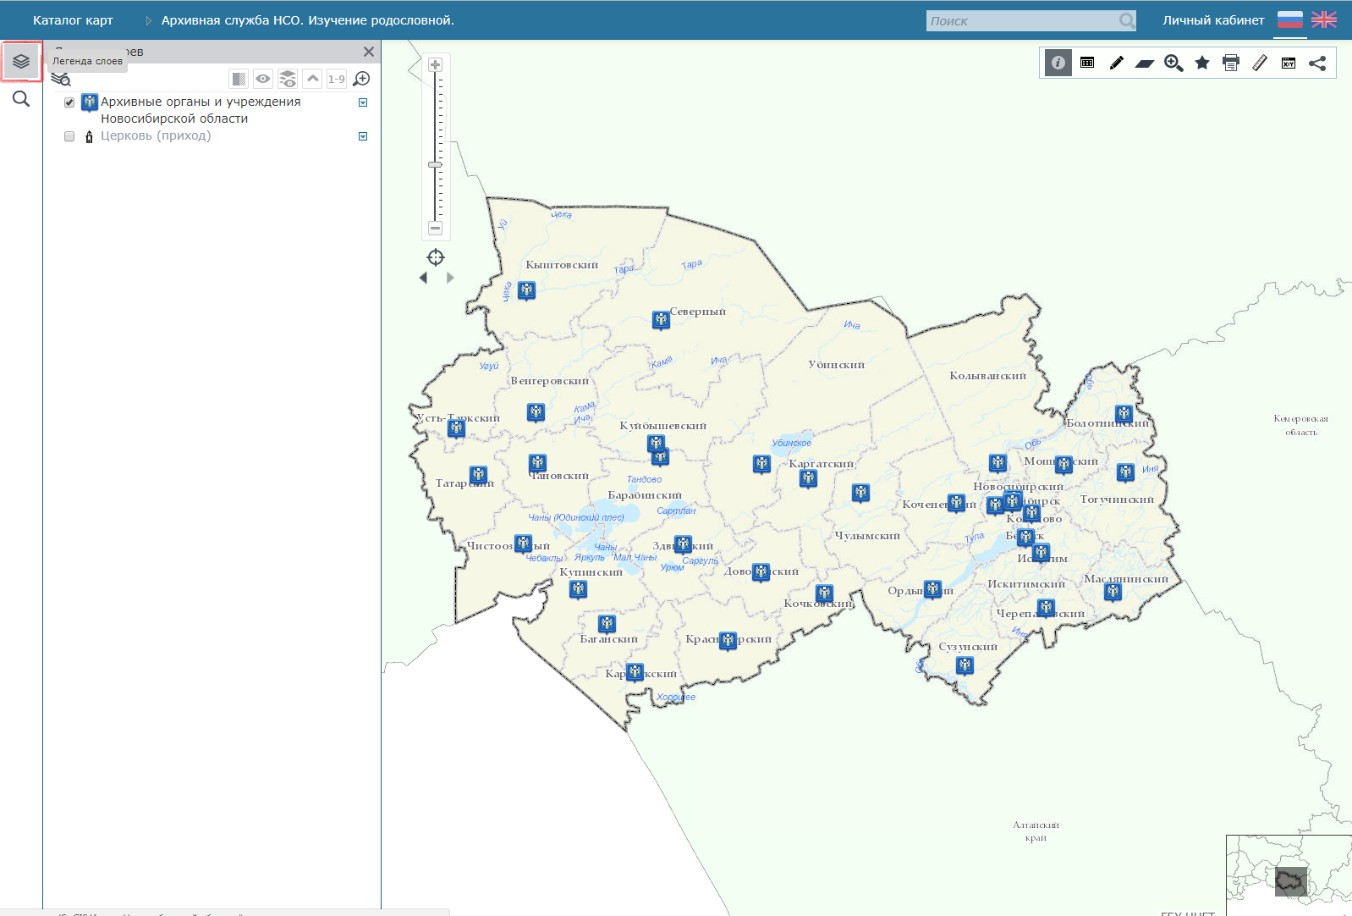Open the Каталог карт menu
The image size is (1352, 916).
73,20
